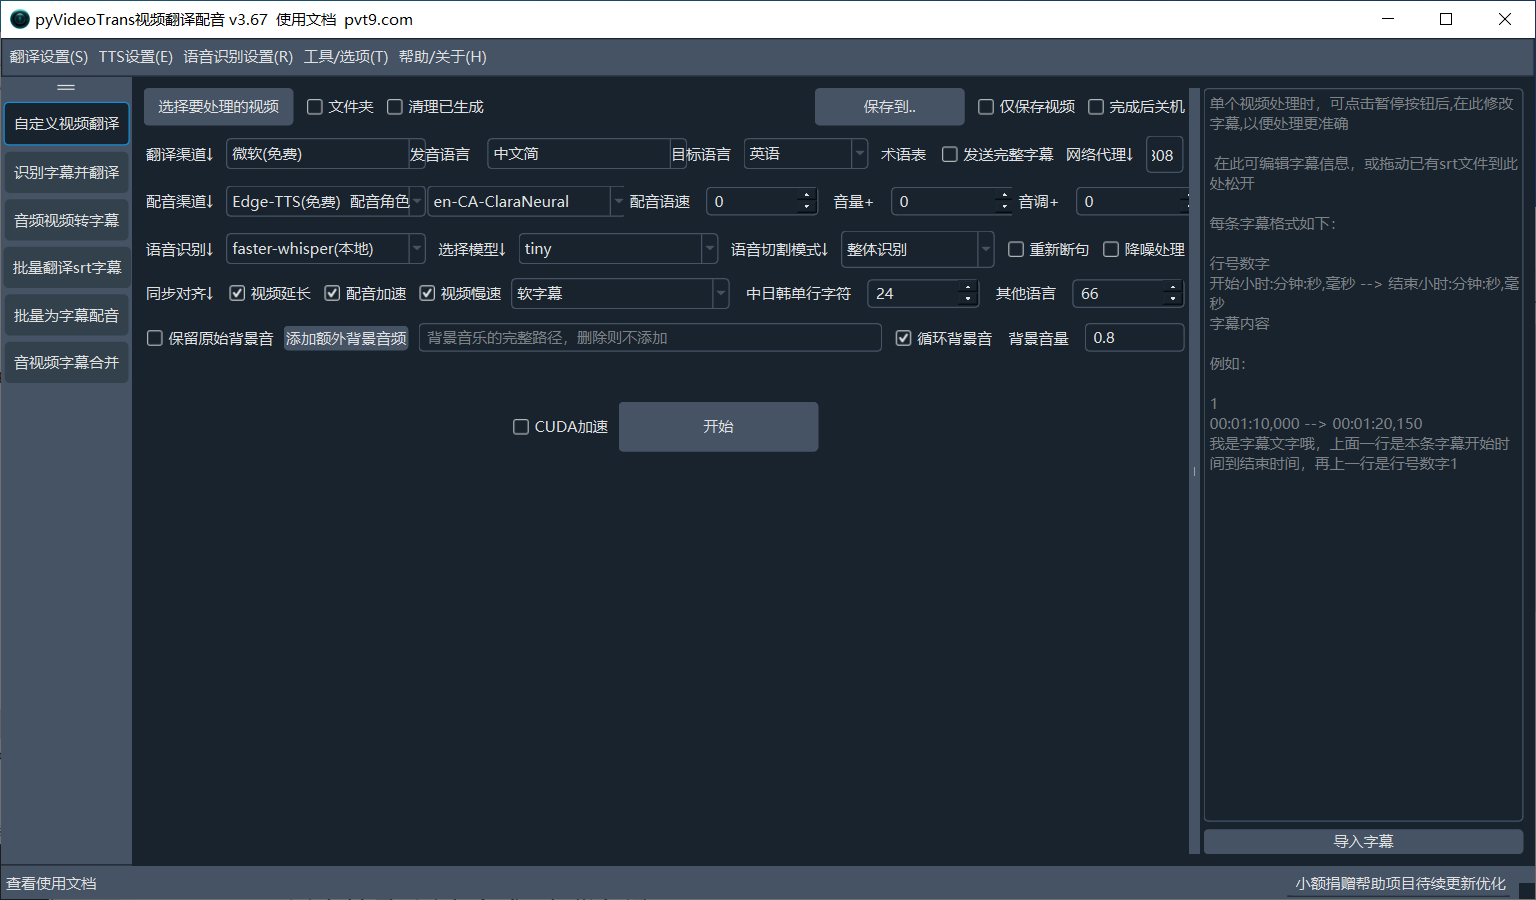Enable CUDA加速 acceleration
Image resolution: width=1536 pixels, height=900 pixels.
521,426
